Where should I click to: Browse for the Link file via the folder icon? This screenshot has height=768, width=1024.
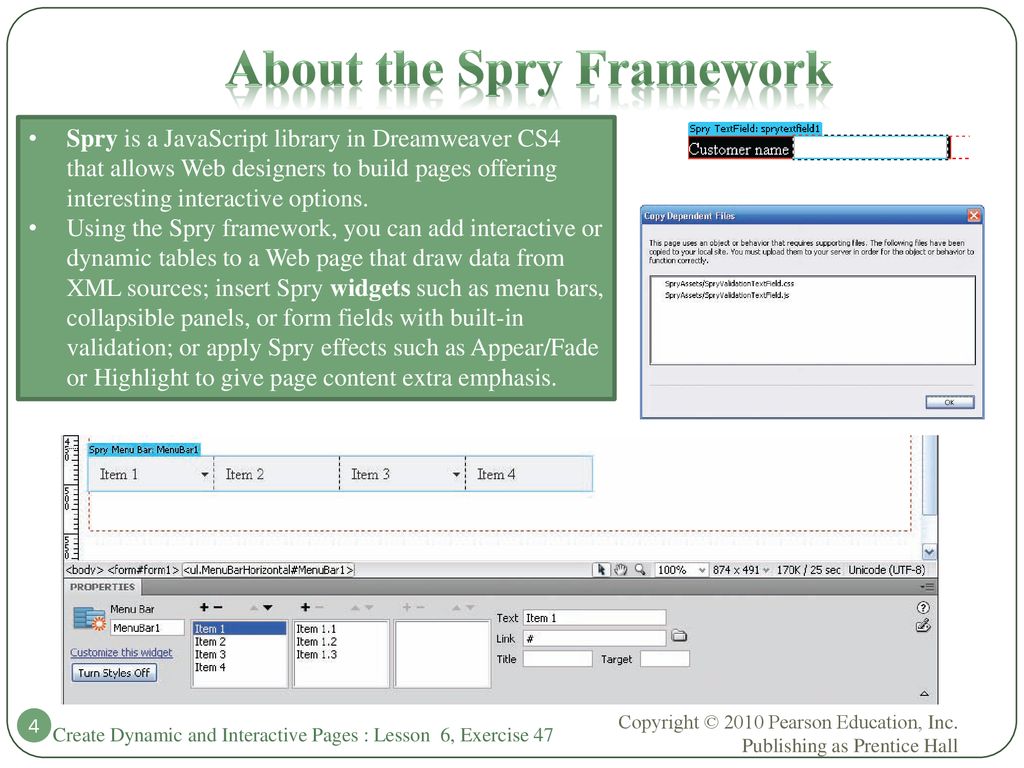click(679, 636)
